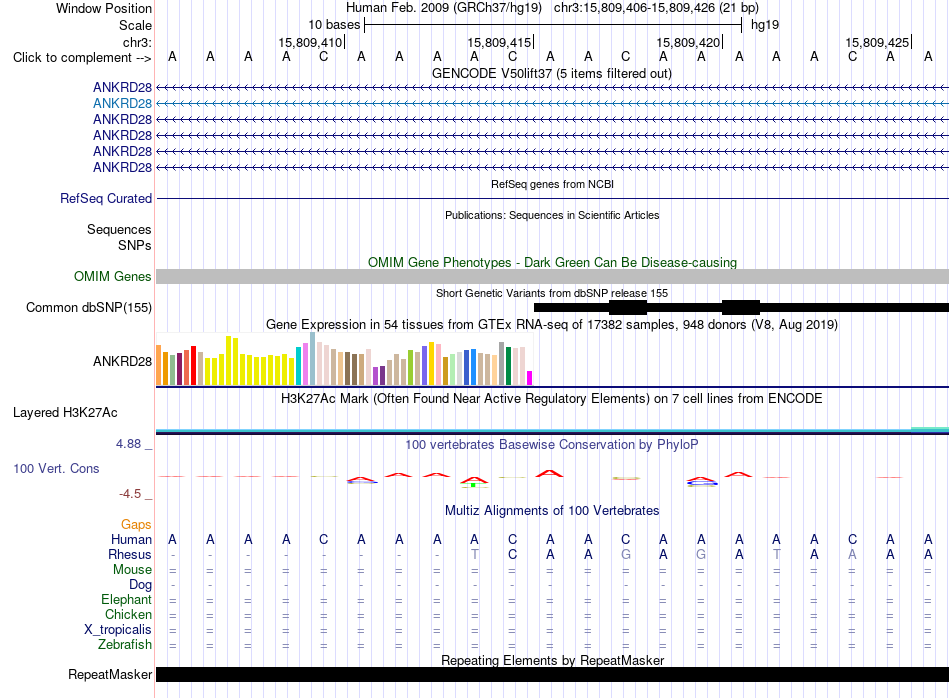Click the 15,809,415 ruler position
Viewport: 950px width, 698px height.
[499, 42]
